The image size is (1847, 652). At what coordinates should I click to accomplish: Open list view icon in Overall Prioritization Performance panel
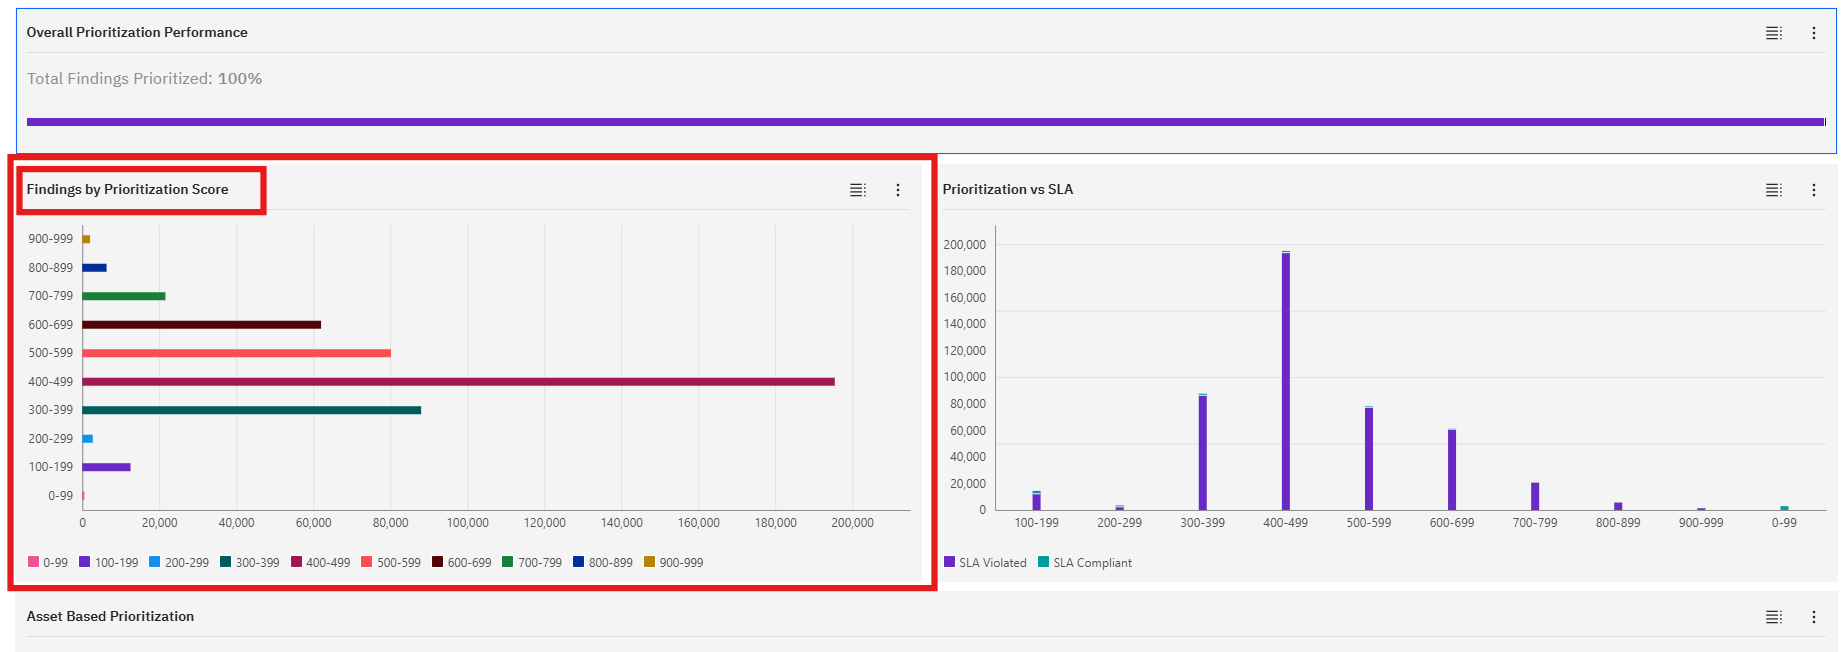click(1774, 33)
